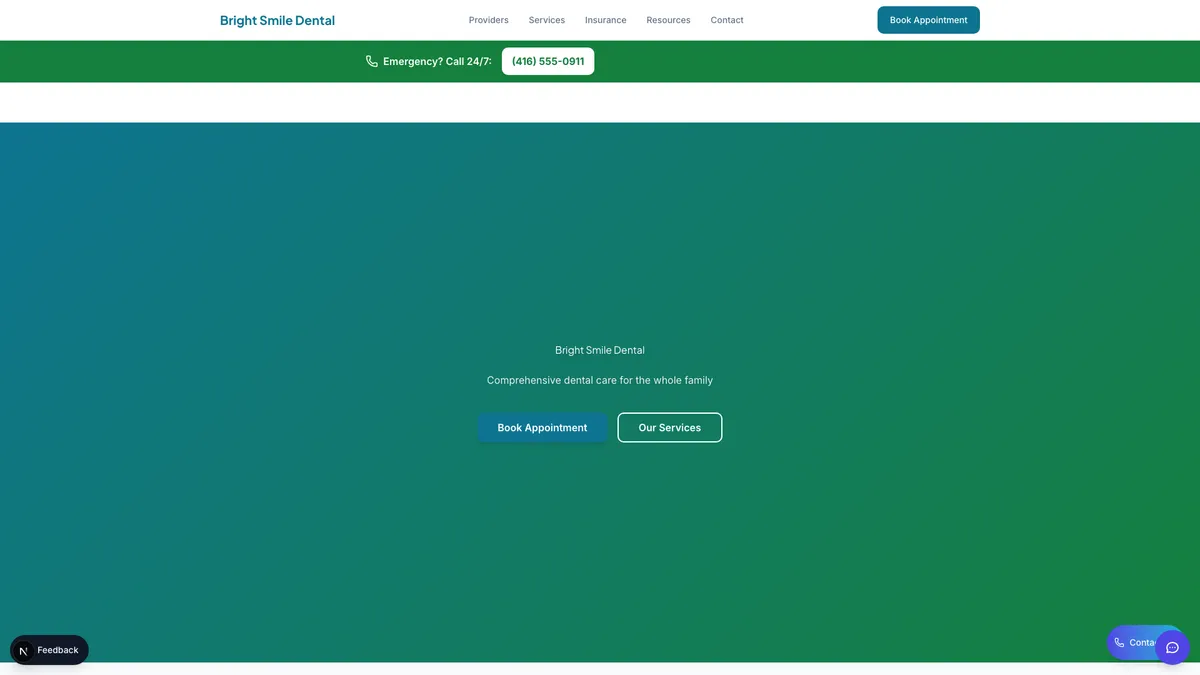Click the Next.js N logo icon
This screenshot has height=675, width=1200.
click(24, 650)
